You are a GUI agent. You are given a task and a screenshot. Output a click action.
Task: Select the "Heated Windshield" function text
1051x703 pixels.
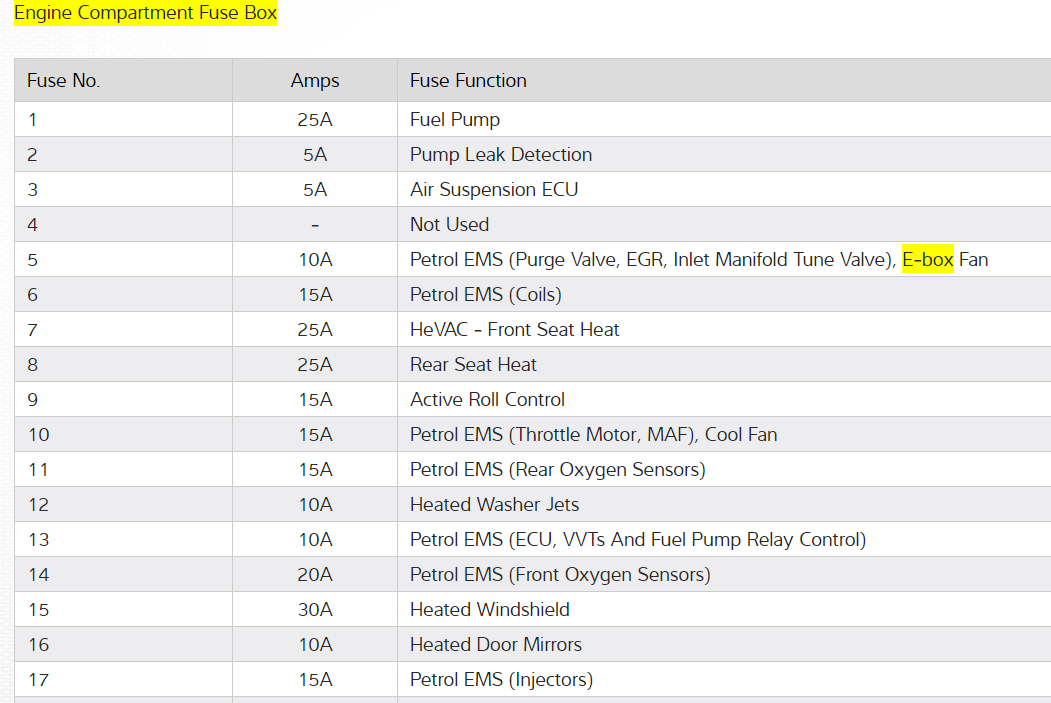tap(490, 610)
